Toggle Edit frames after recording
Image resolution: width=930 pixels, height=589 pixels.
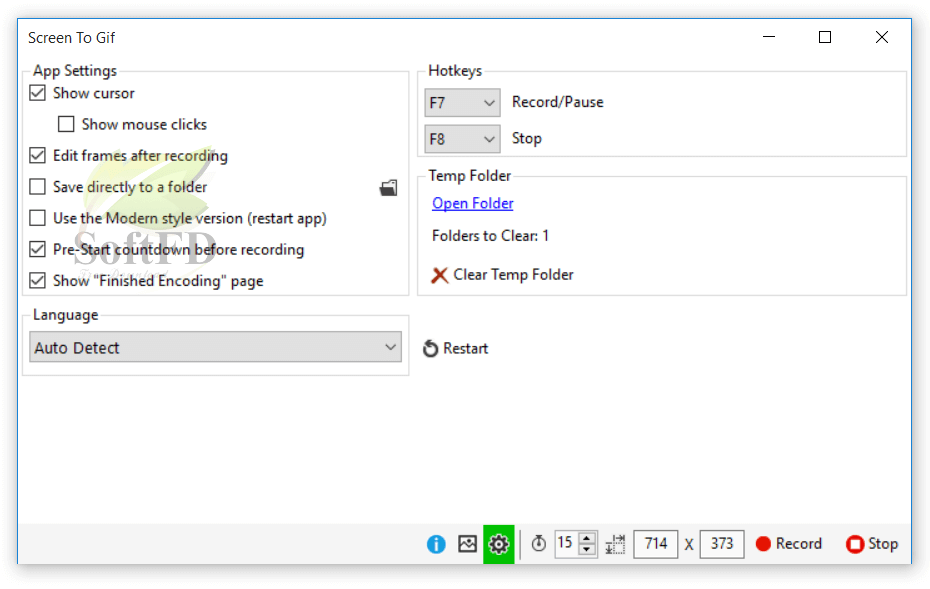(37, 155)
